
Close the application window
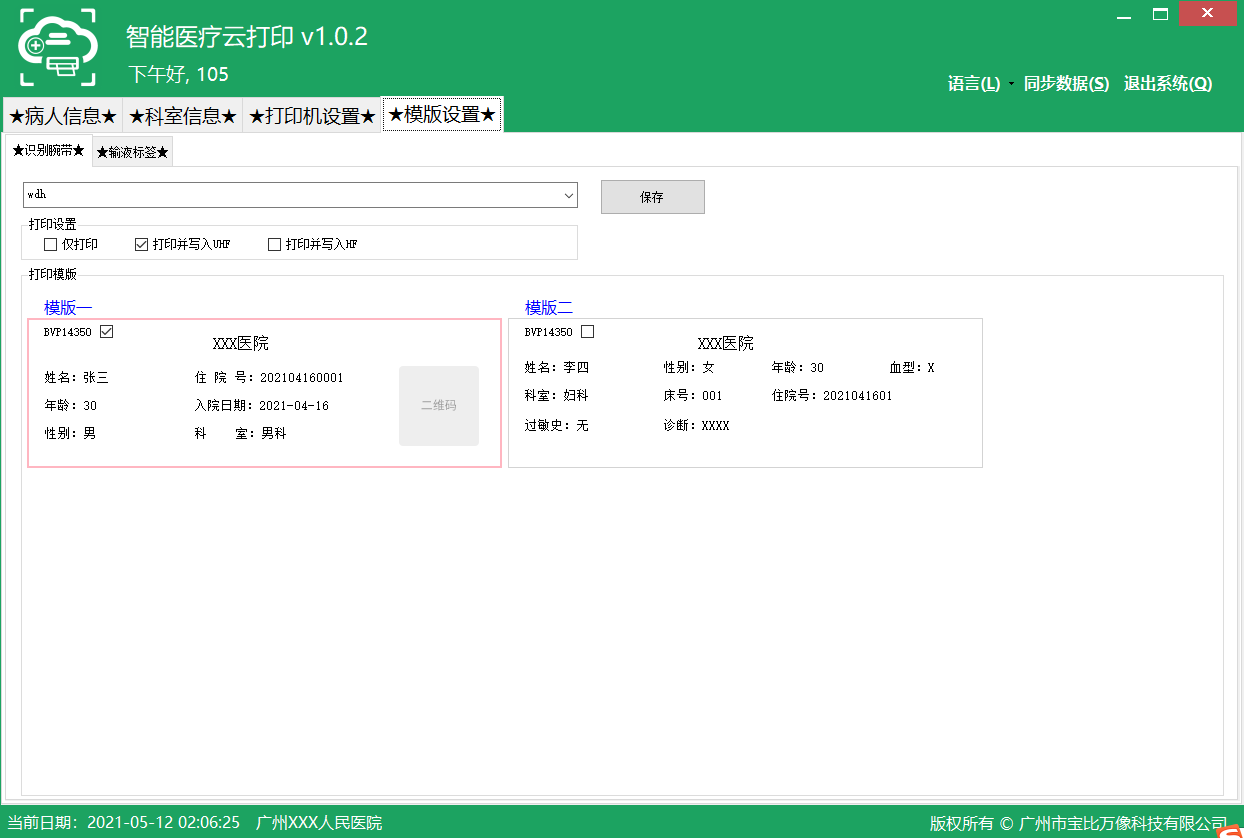point(1208,14)
